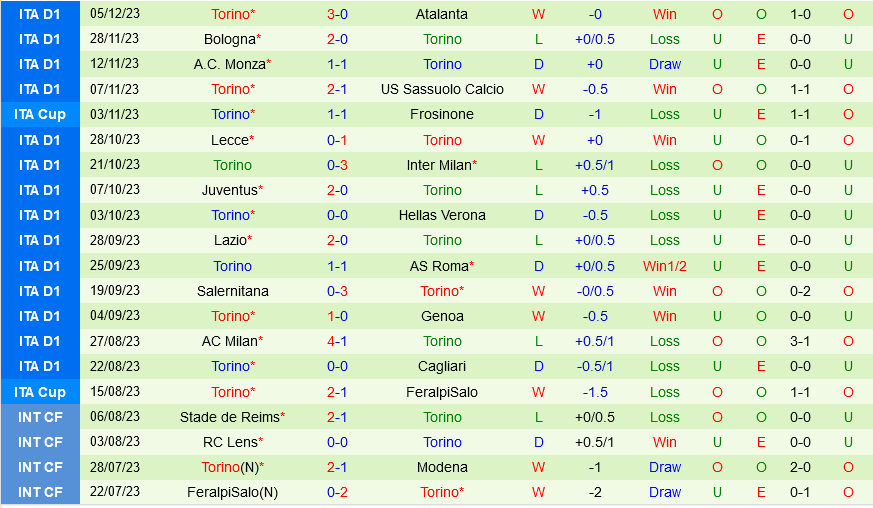Open the Salernitana team link
The width and height of the screenshot is (873, 508).
(232, 291)
